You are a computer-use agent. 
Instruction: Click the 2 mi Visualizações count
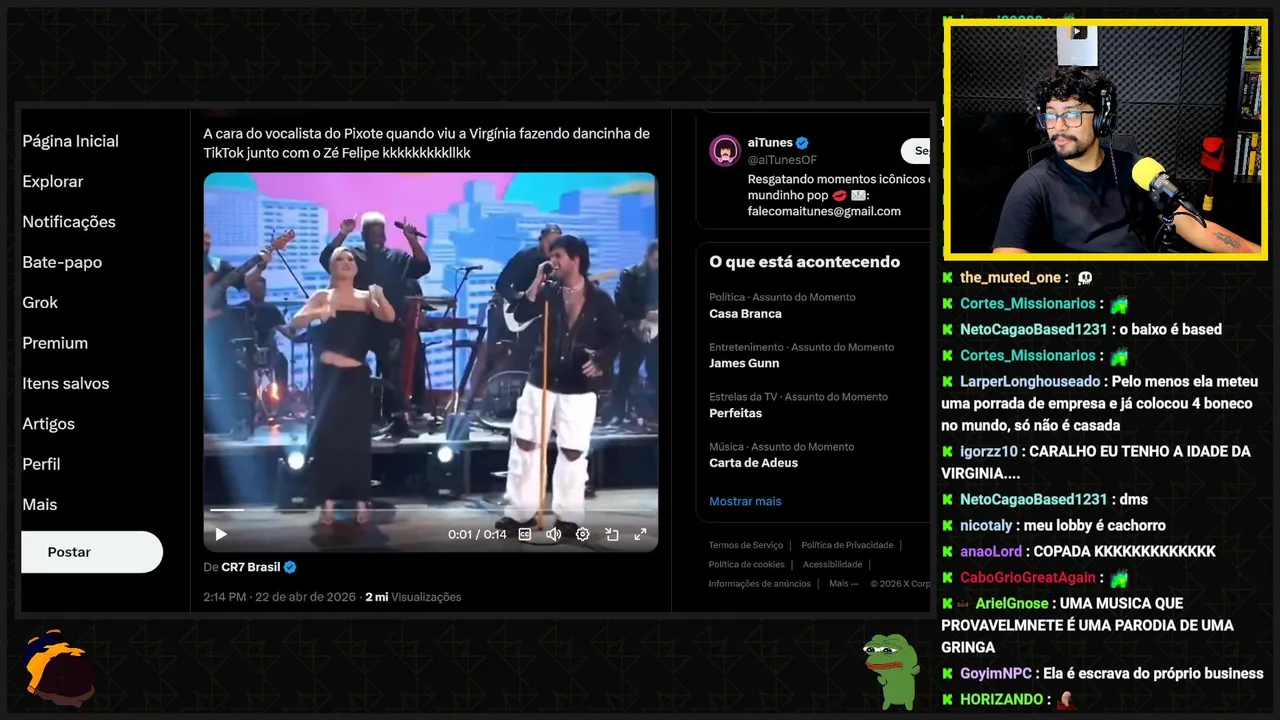[413, 597]
